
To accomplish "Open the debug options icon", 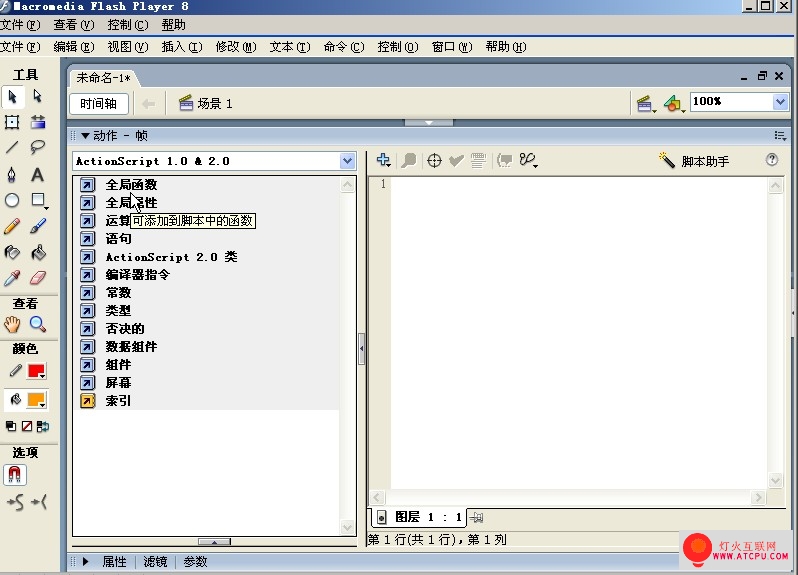I will (x=528, y=161).
